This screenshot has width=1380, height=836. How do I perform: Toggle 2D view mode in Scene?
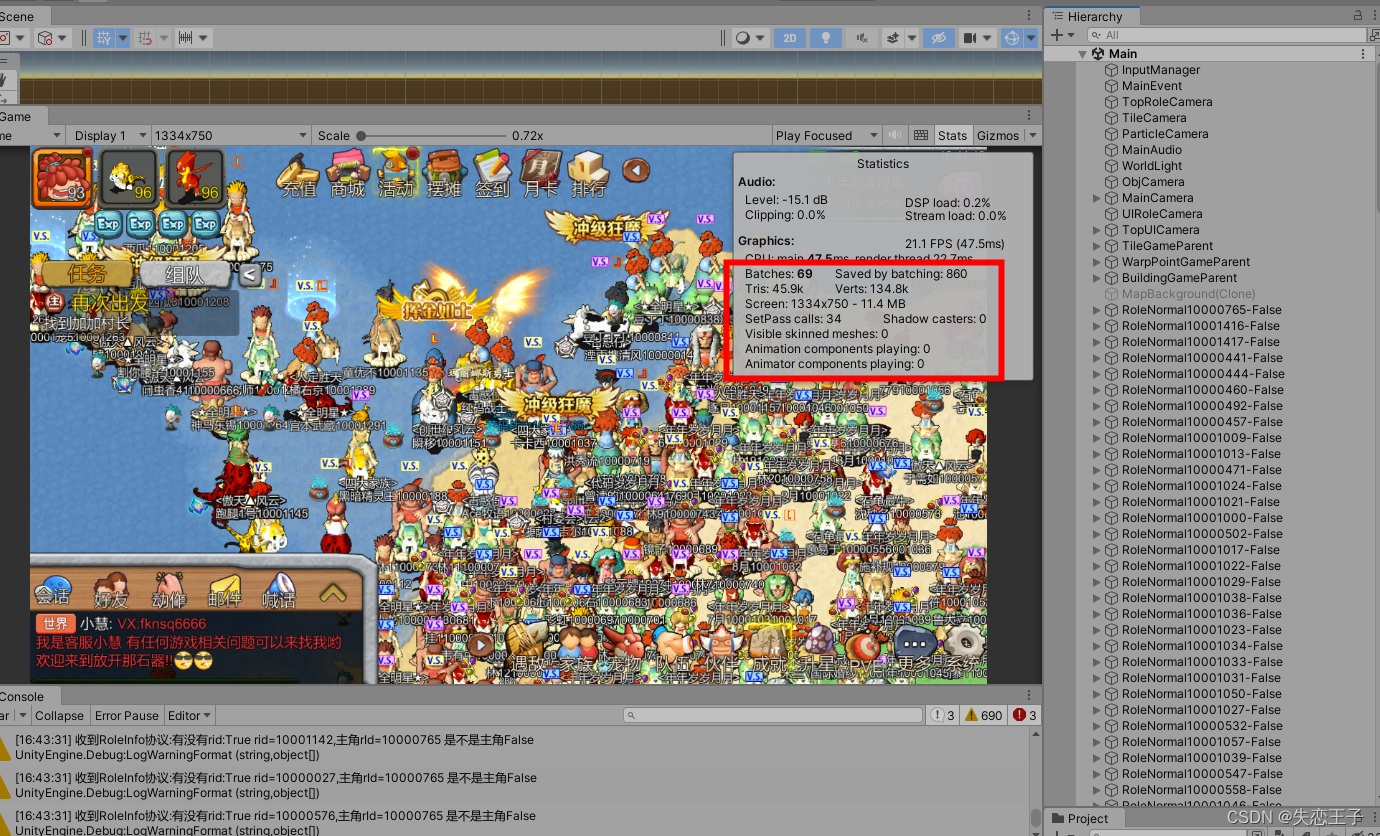pyautogui.click(x=789, y=38)
